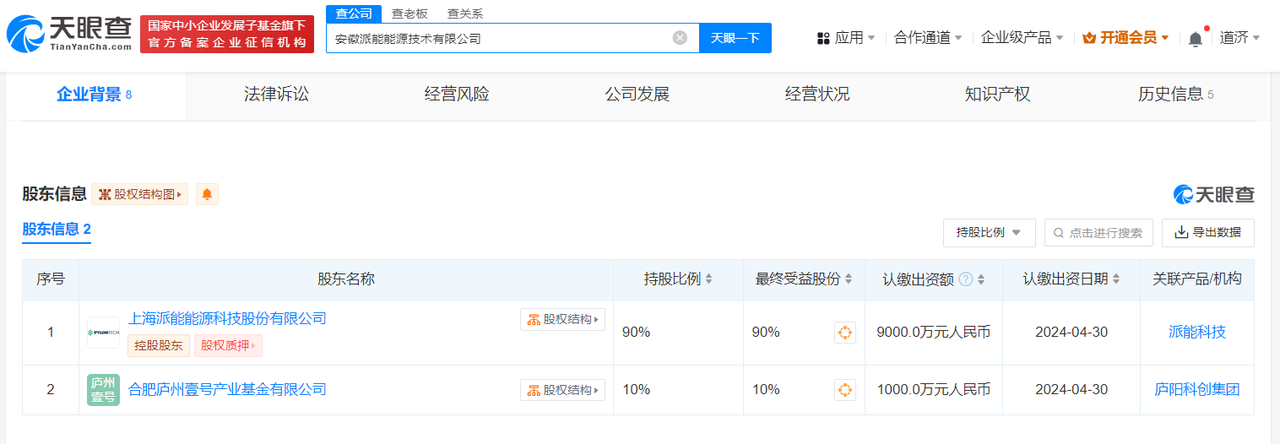The width and height of the screenshot is (1280, 444).
Task: Open the TianYanCha logo homepage
Action: pyautogui.click(x=69, y=33)
